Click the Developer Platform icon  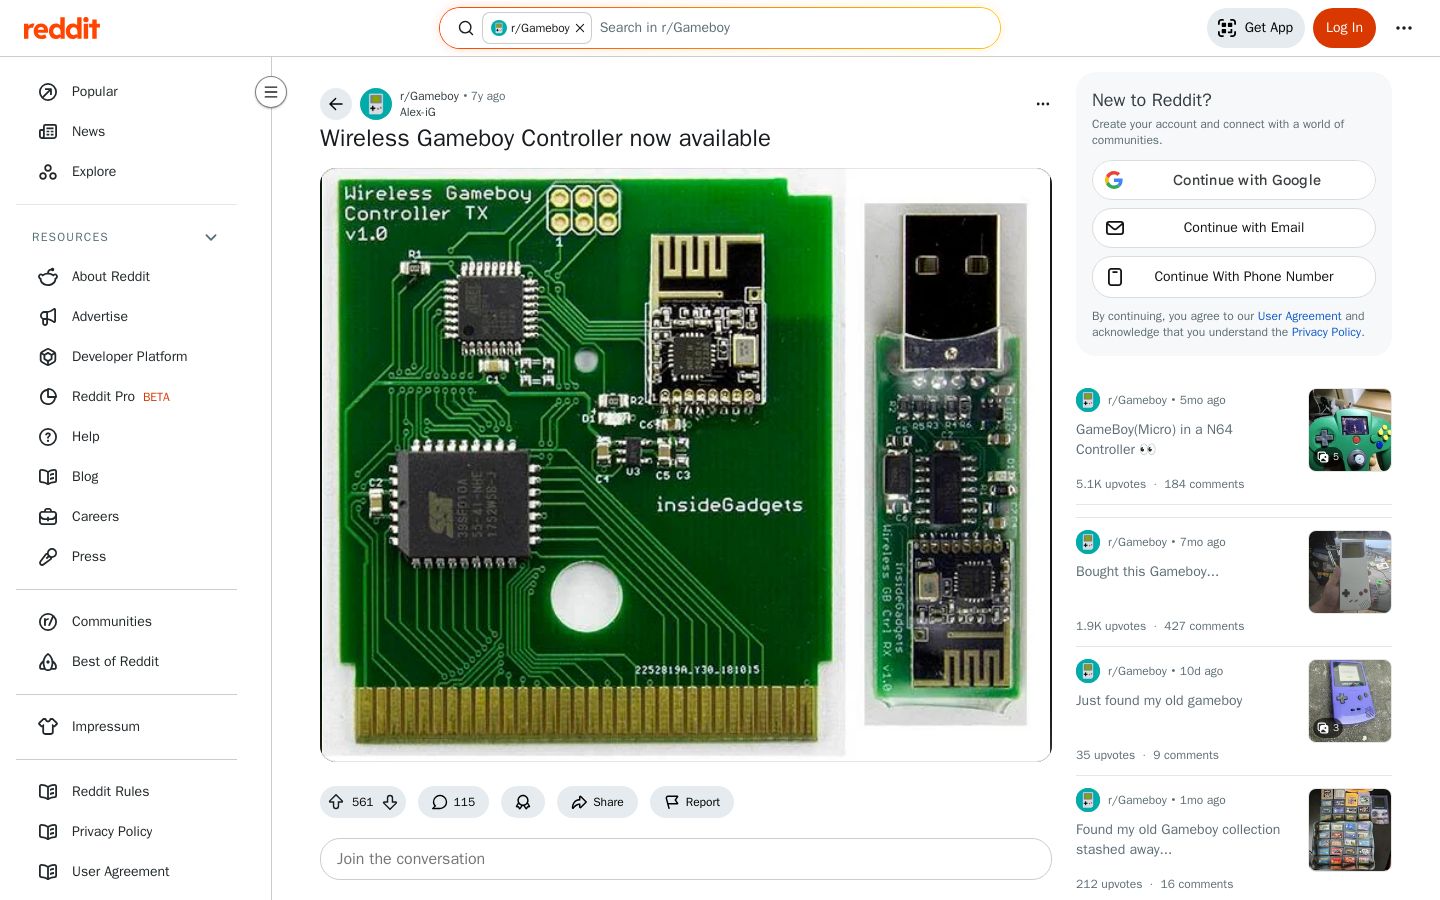[x=48, y=357]
